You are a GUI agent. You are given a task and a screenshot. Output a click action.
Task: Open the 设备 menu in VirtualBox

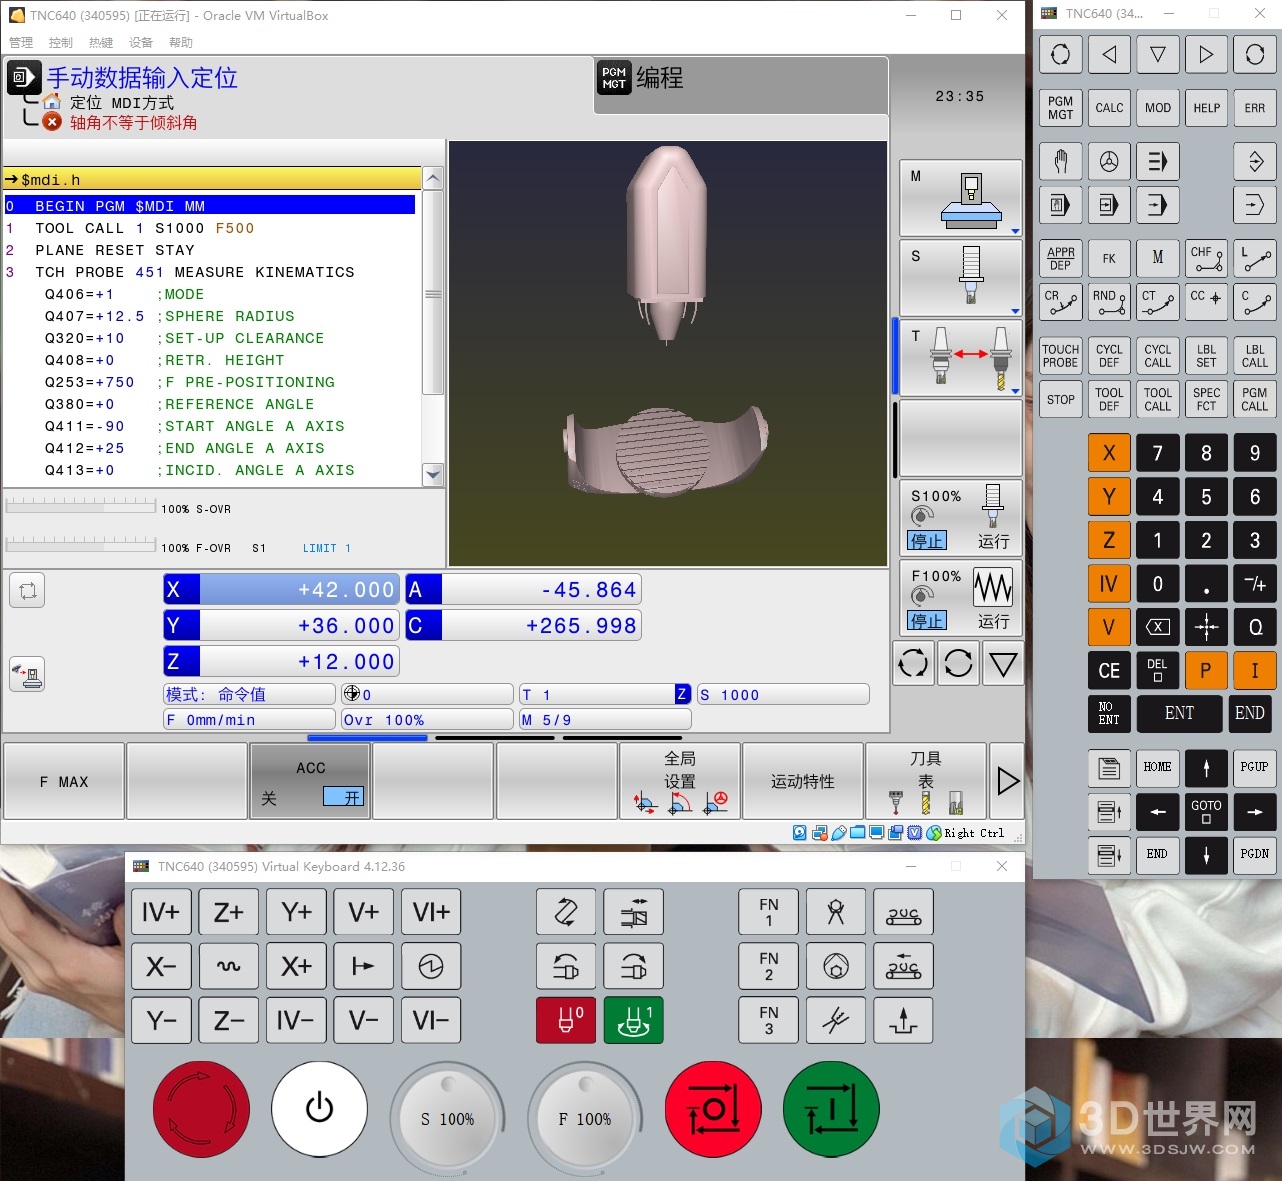coord(141,42)
